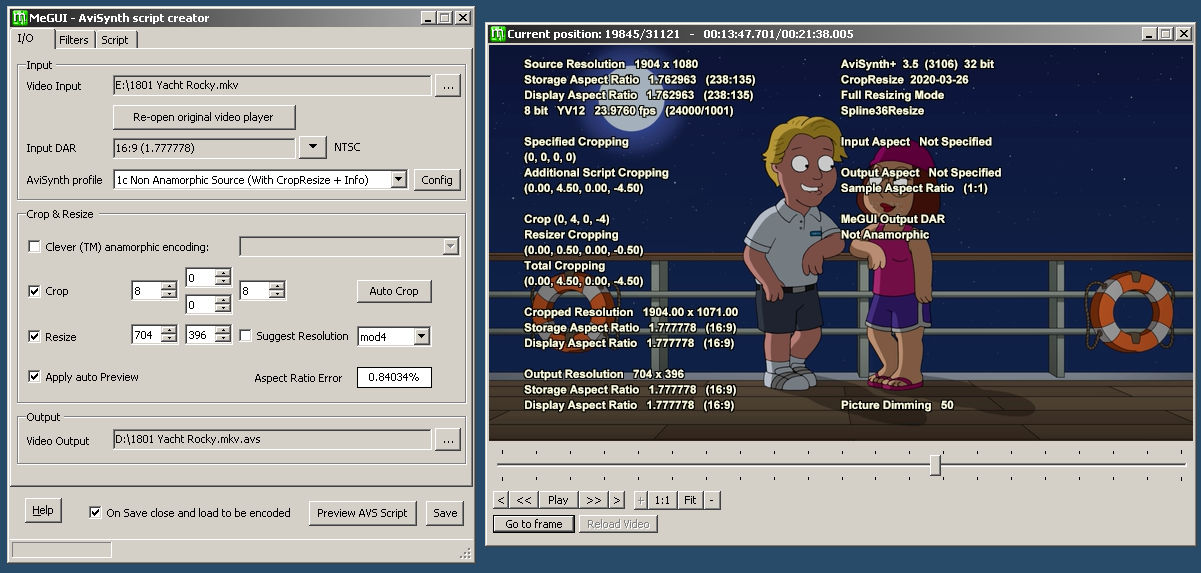This screenshot has width=1201, height=573.
Task: Step back one frame with < button
Action: tap(501, 500)
